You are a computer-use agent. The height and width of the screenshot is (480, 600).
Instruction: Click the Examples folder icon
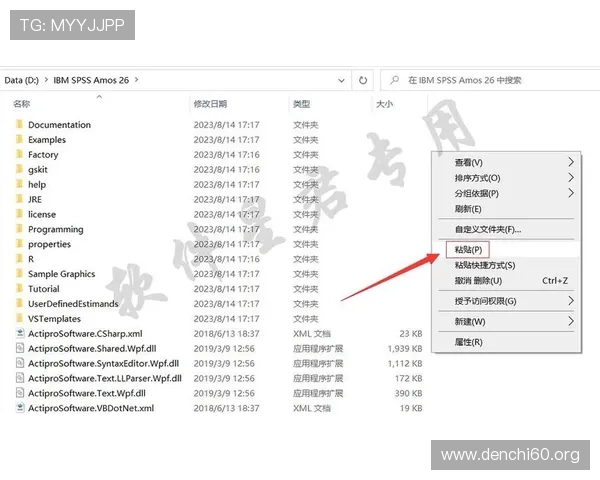pos(19,139)
